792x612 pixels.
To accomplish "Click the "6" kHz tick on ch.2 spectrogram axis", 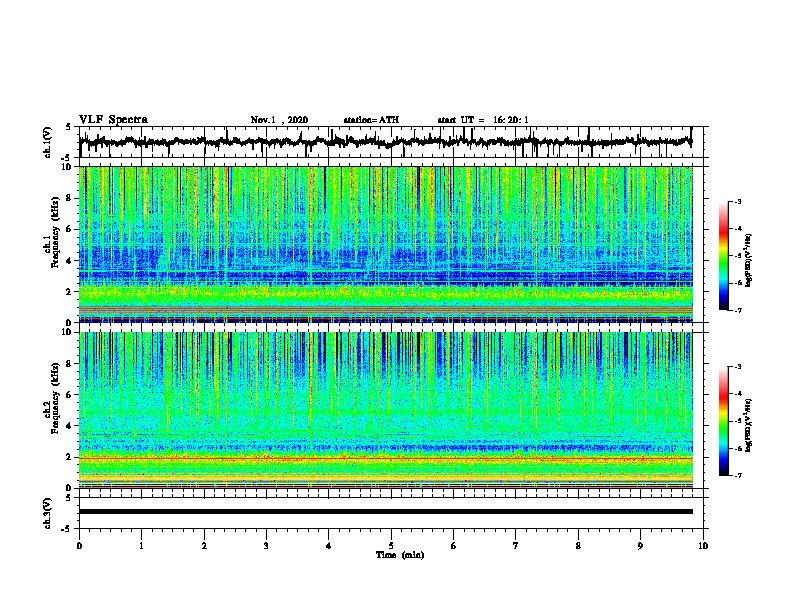I will point(69,395).
